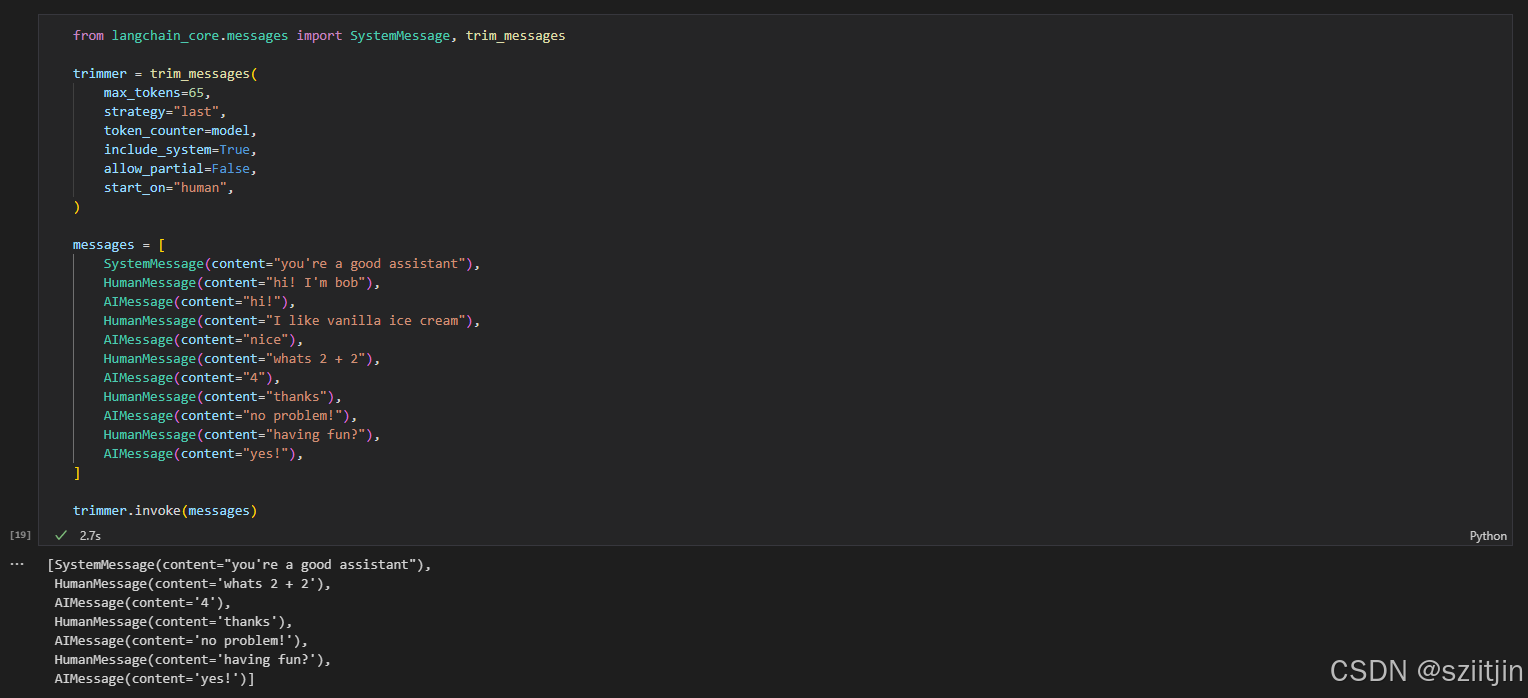This screenshot has height=698, width=1528.
Task: Click token_counter=model argument in code
Action: [x=180, y=131]
